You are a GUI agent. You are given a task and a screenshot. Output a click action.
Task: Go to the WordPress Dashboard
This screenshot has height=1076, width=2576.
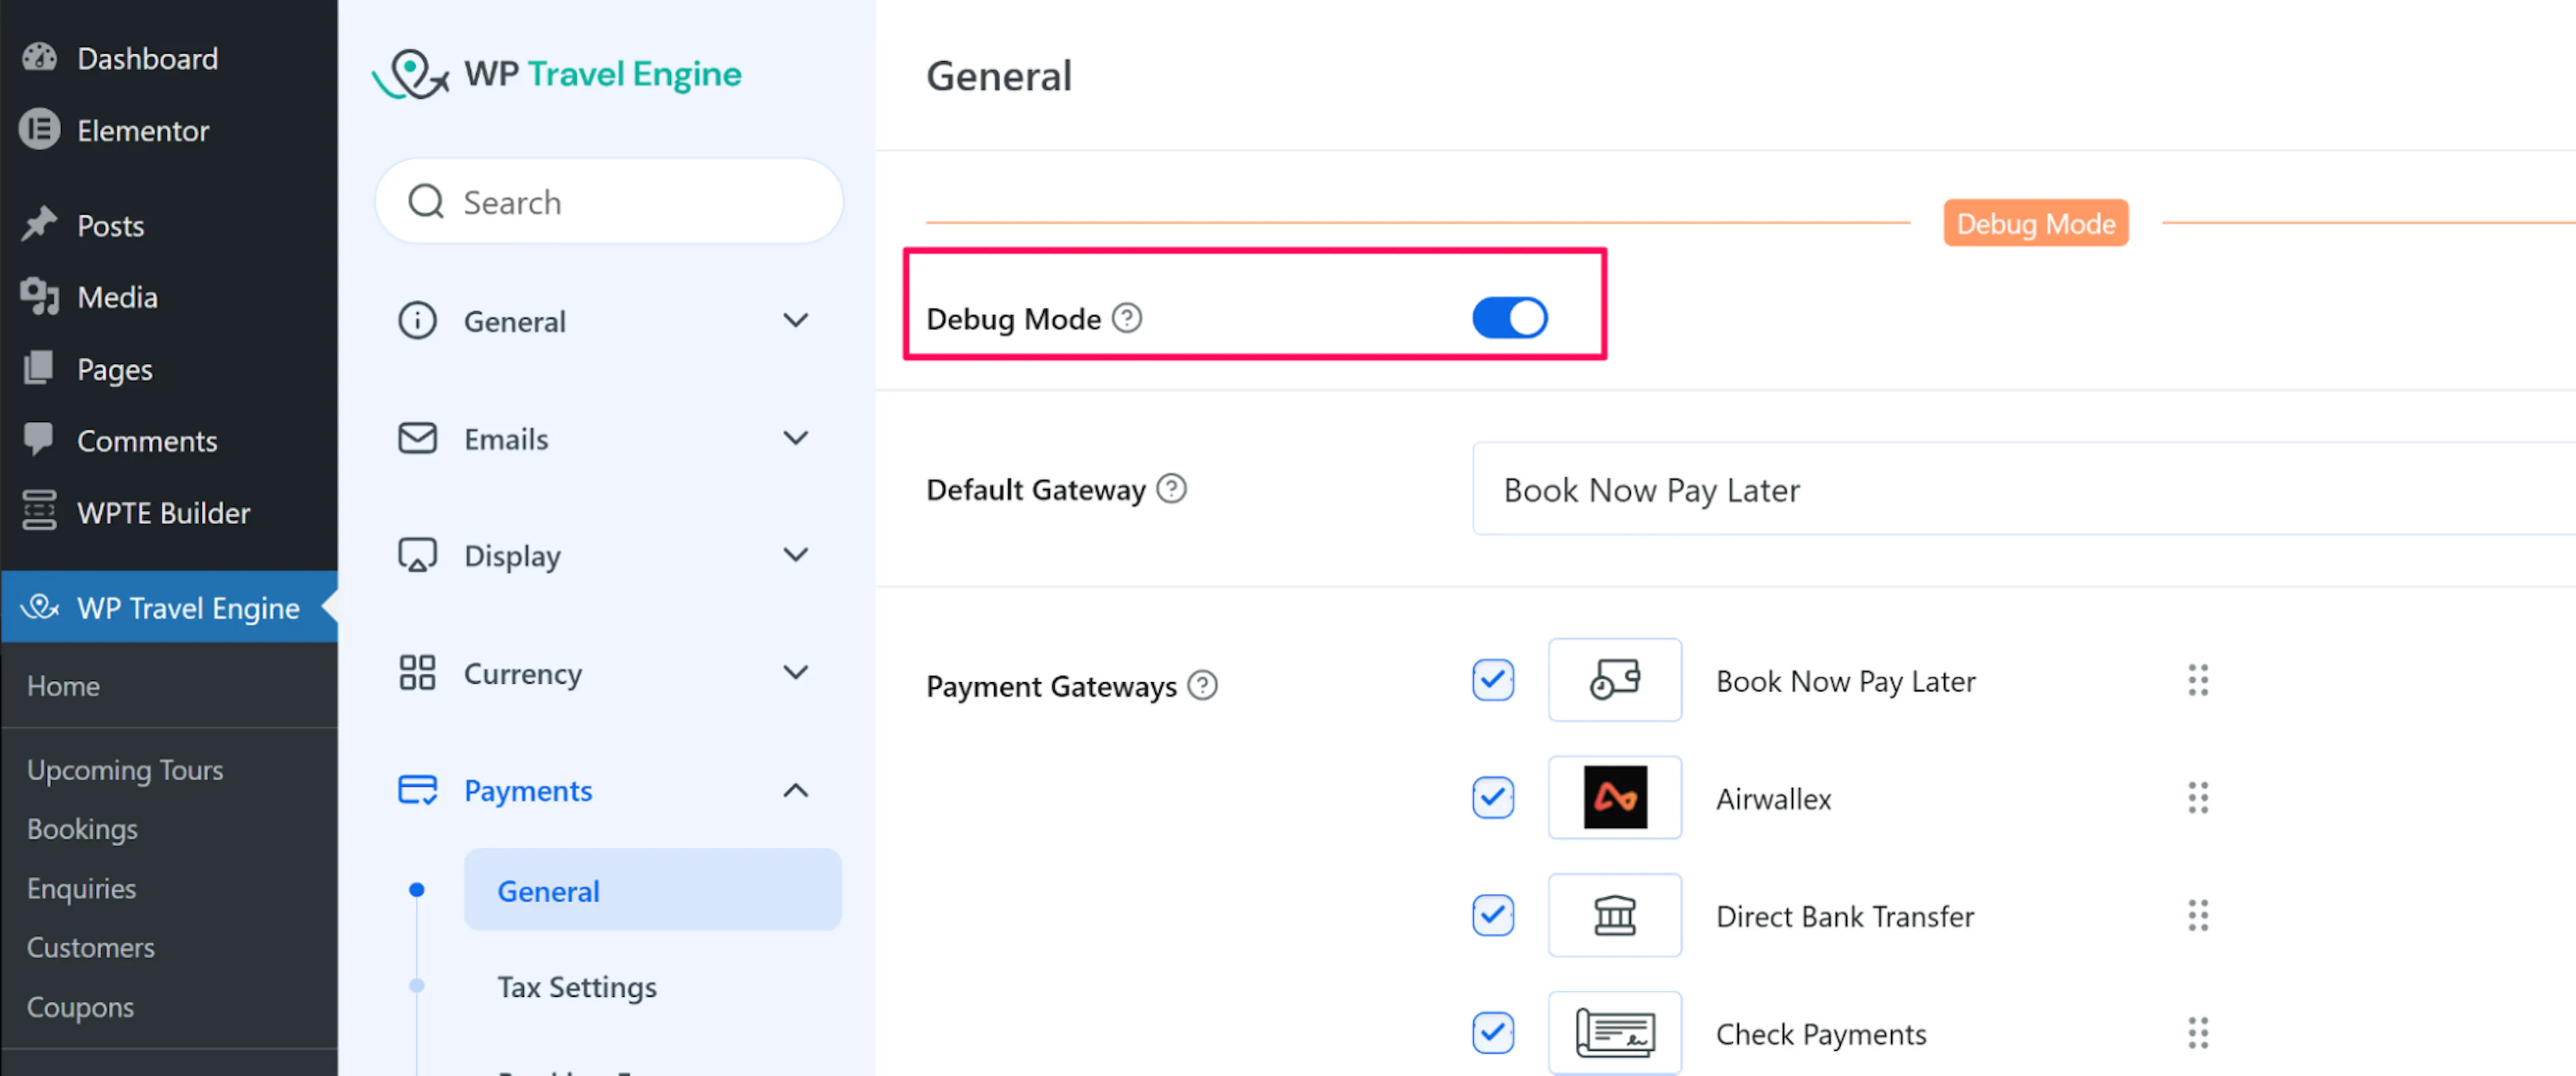pos(147,59)
